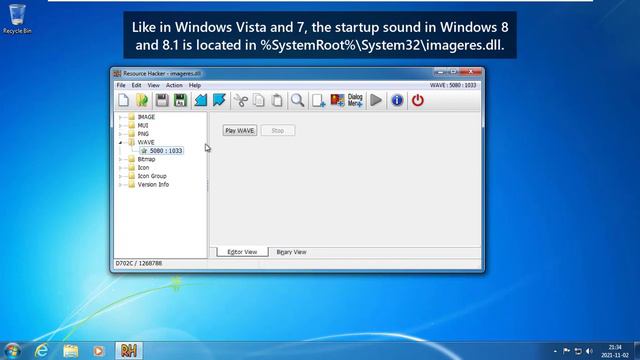Click the Add image resource icon
The height and width of the screenshot is (360, 640).
[337, 100]
